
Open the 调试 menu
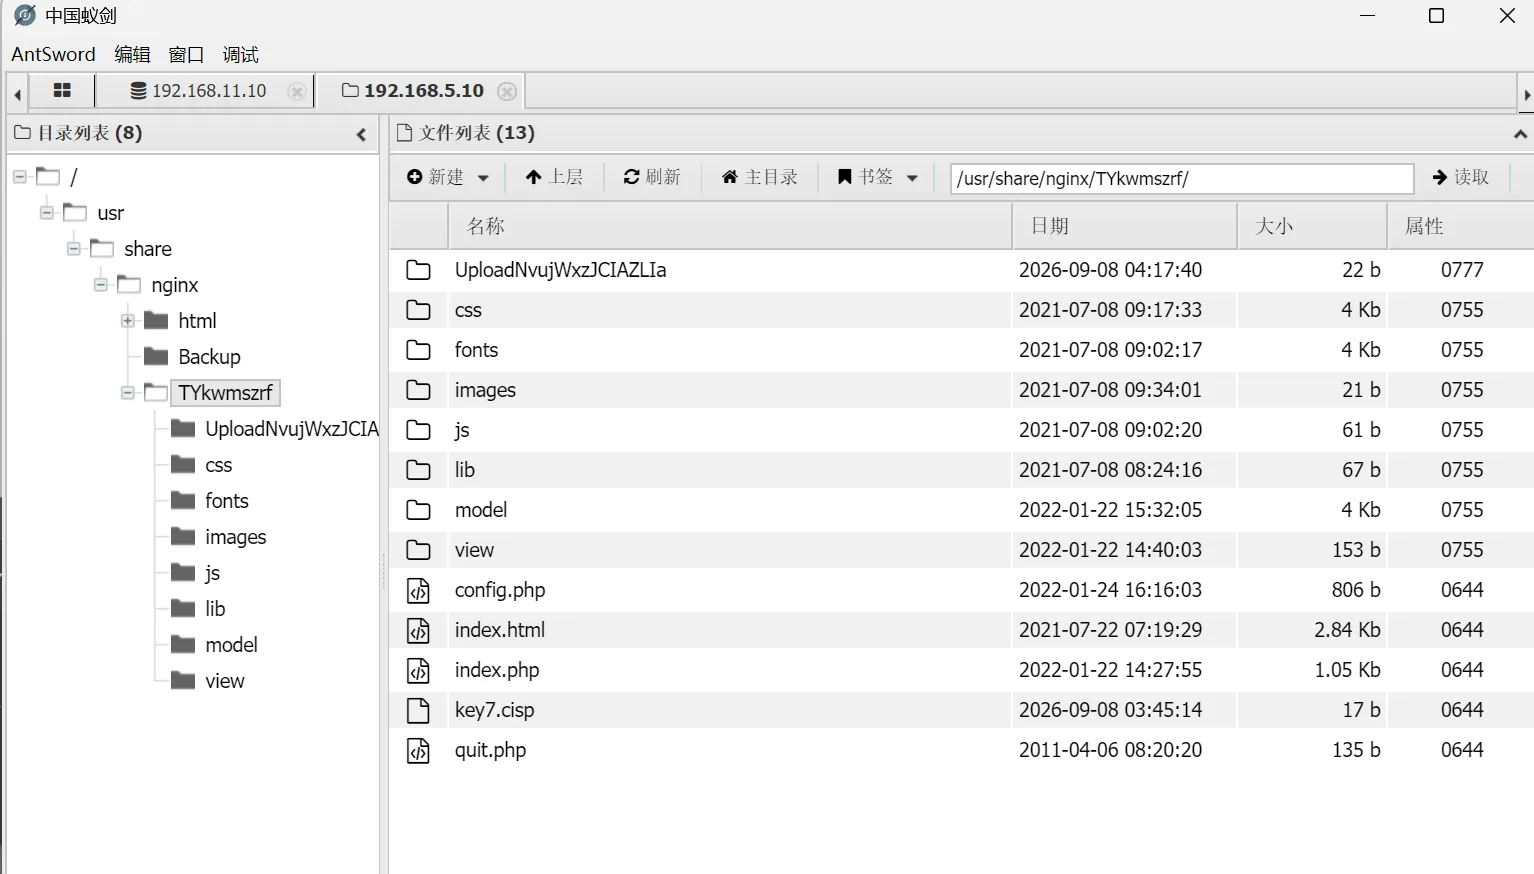[240, 54]
